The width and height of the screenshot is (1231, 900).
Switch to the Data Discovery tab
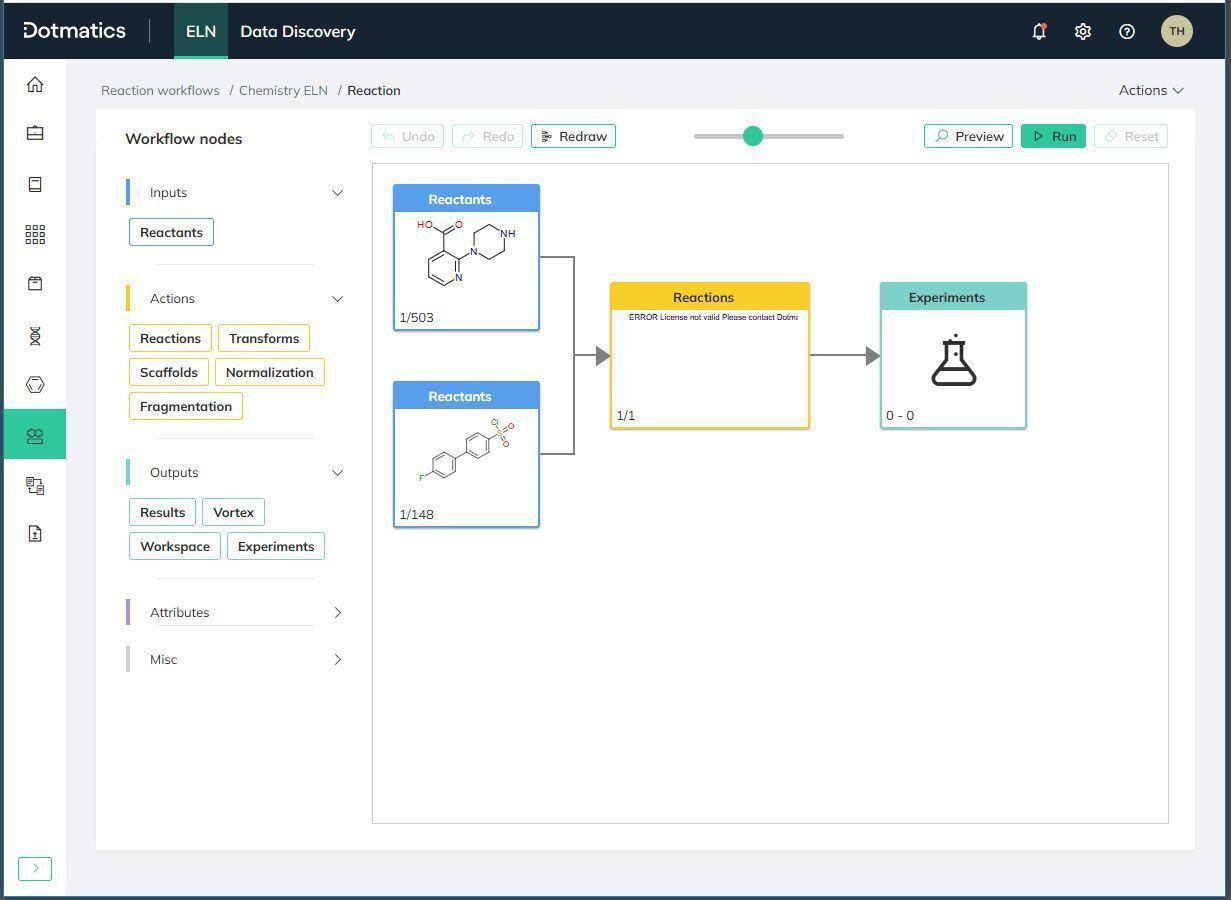298,31
